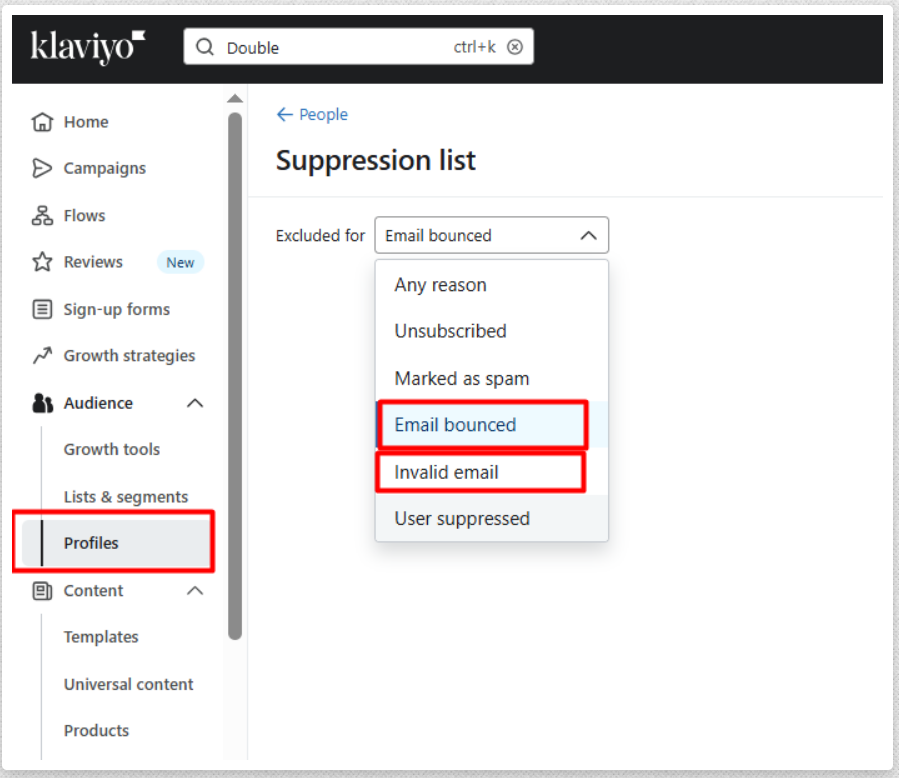Screen dimensions: 899x778
Task: Choose Marked as spam option
Action: click(x=491, y=378)
